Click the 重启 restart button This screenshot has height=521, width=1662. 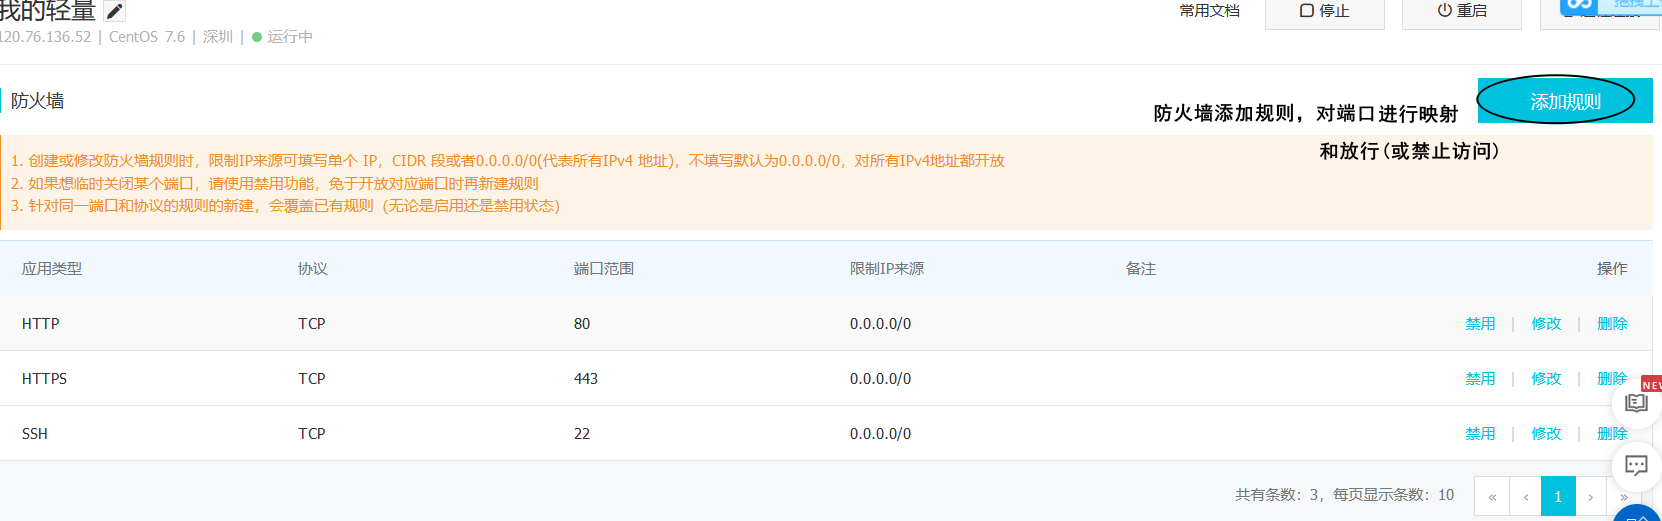pyautogui.click(x=1462, y=12)
